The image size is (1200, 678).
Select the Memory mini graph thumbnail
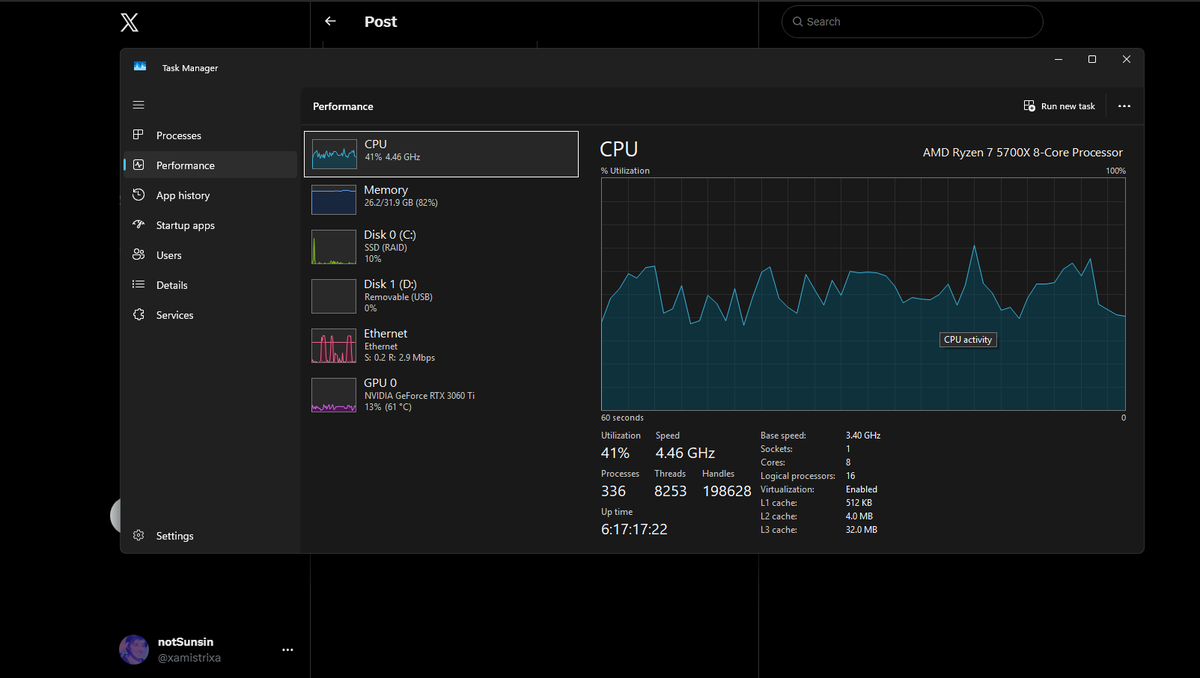[x=334, y=199]
